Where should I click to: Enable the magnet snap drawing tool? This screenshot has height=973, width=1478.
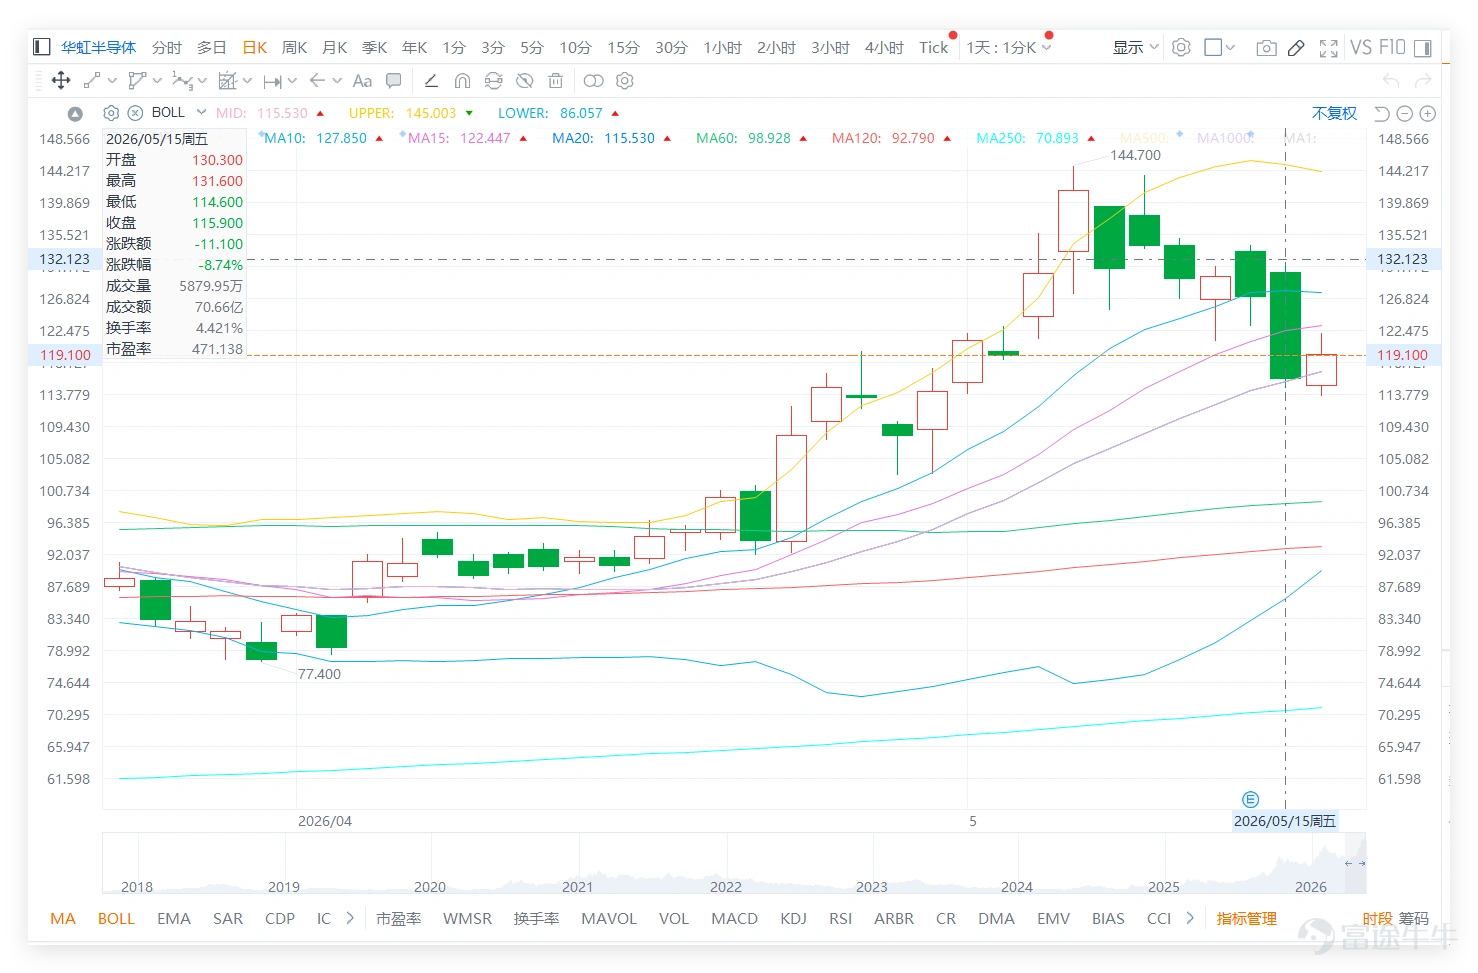pos(462,81)
